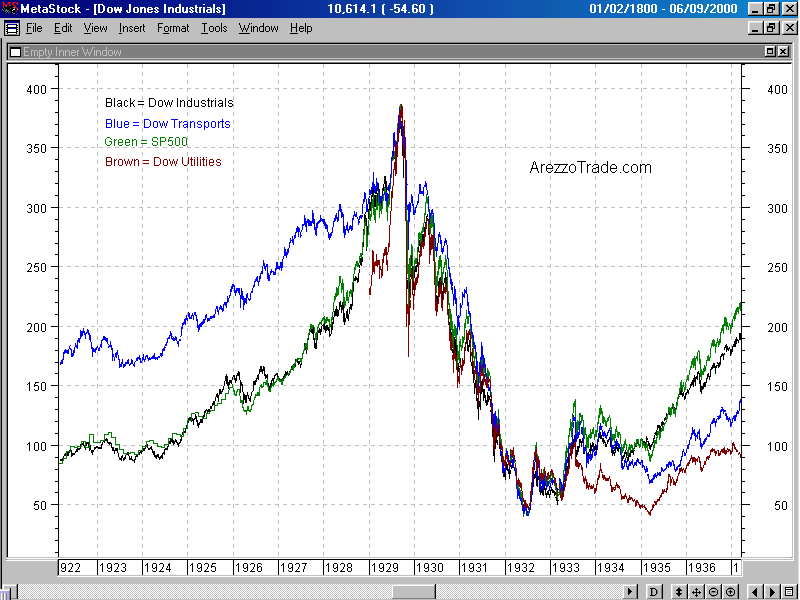
Task: Click the ArezzoTrade.com text on chart
Action: (590, 168)
